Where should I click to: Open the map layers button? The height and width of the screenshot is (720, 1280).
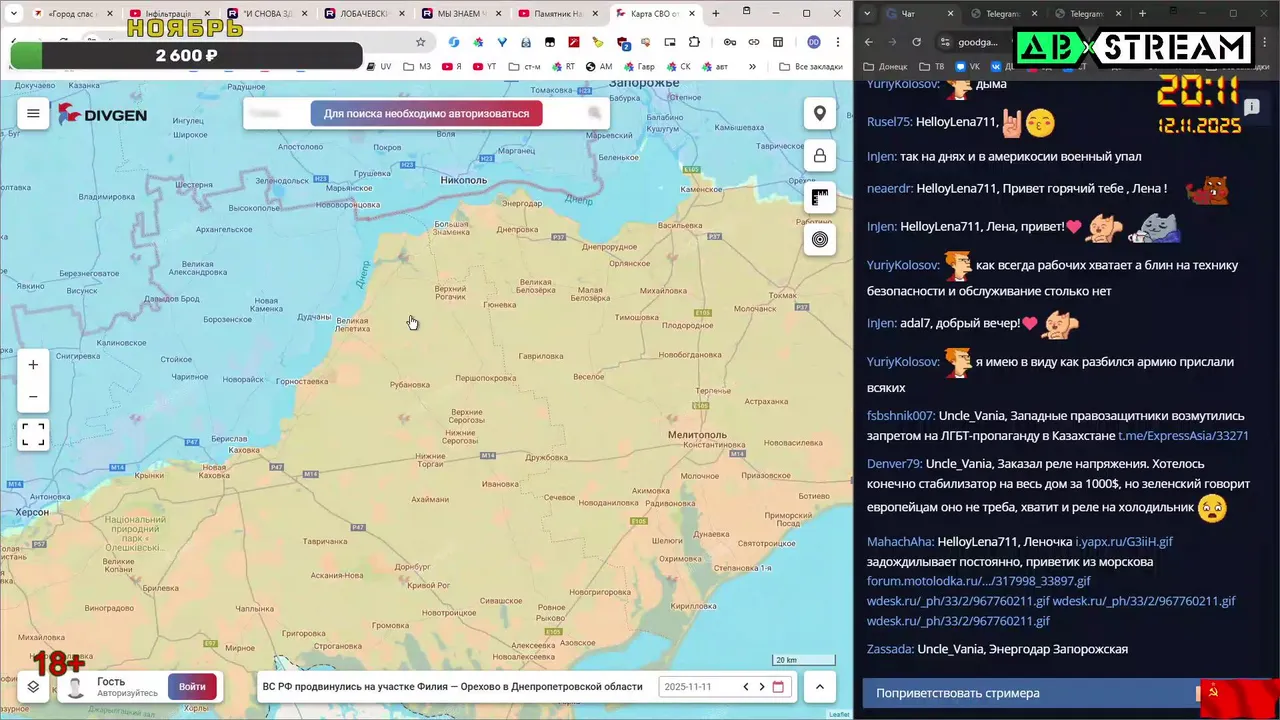click(33, 687)
